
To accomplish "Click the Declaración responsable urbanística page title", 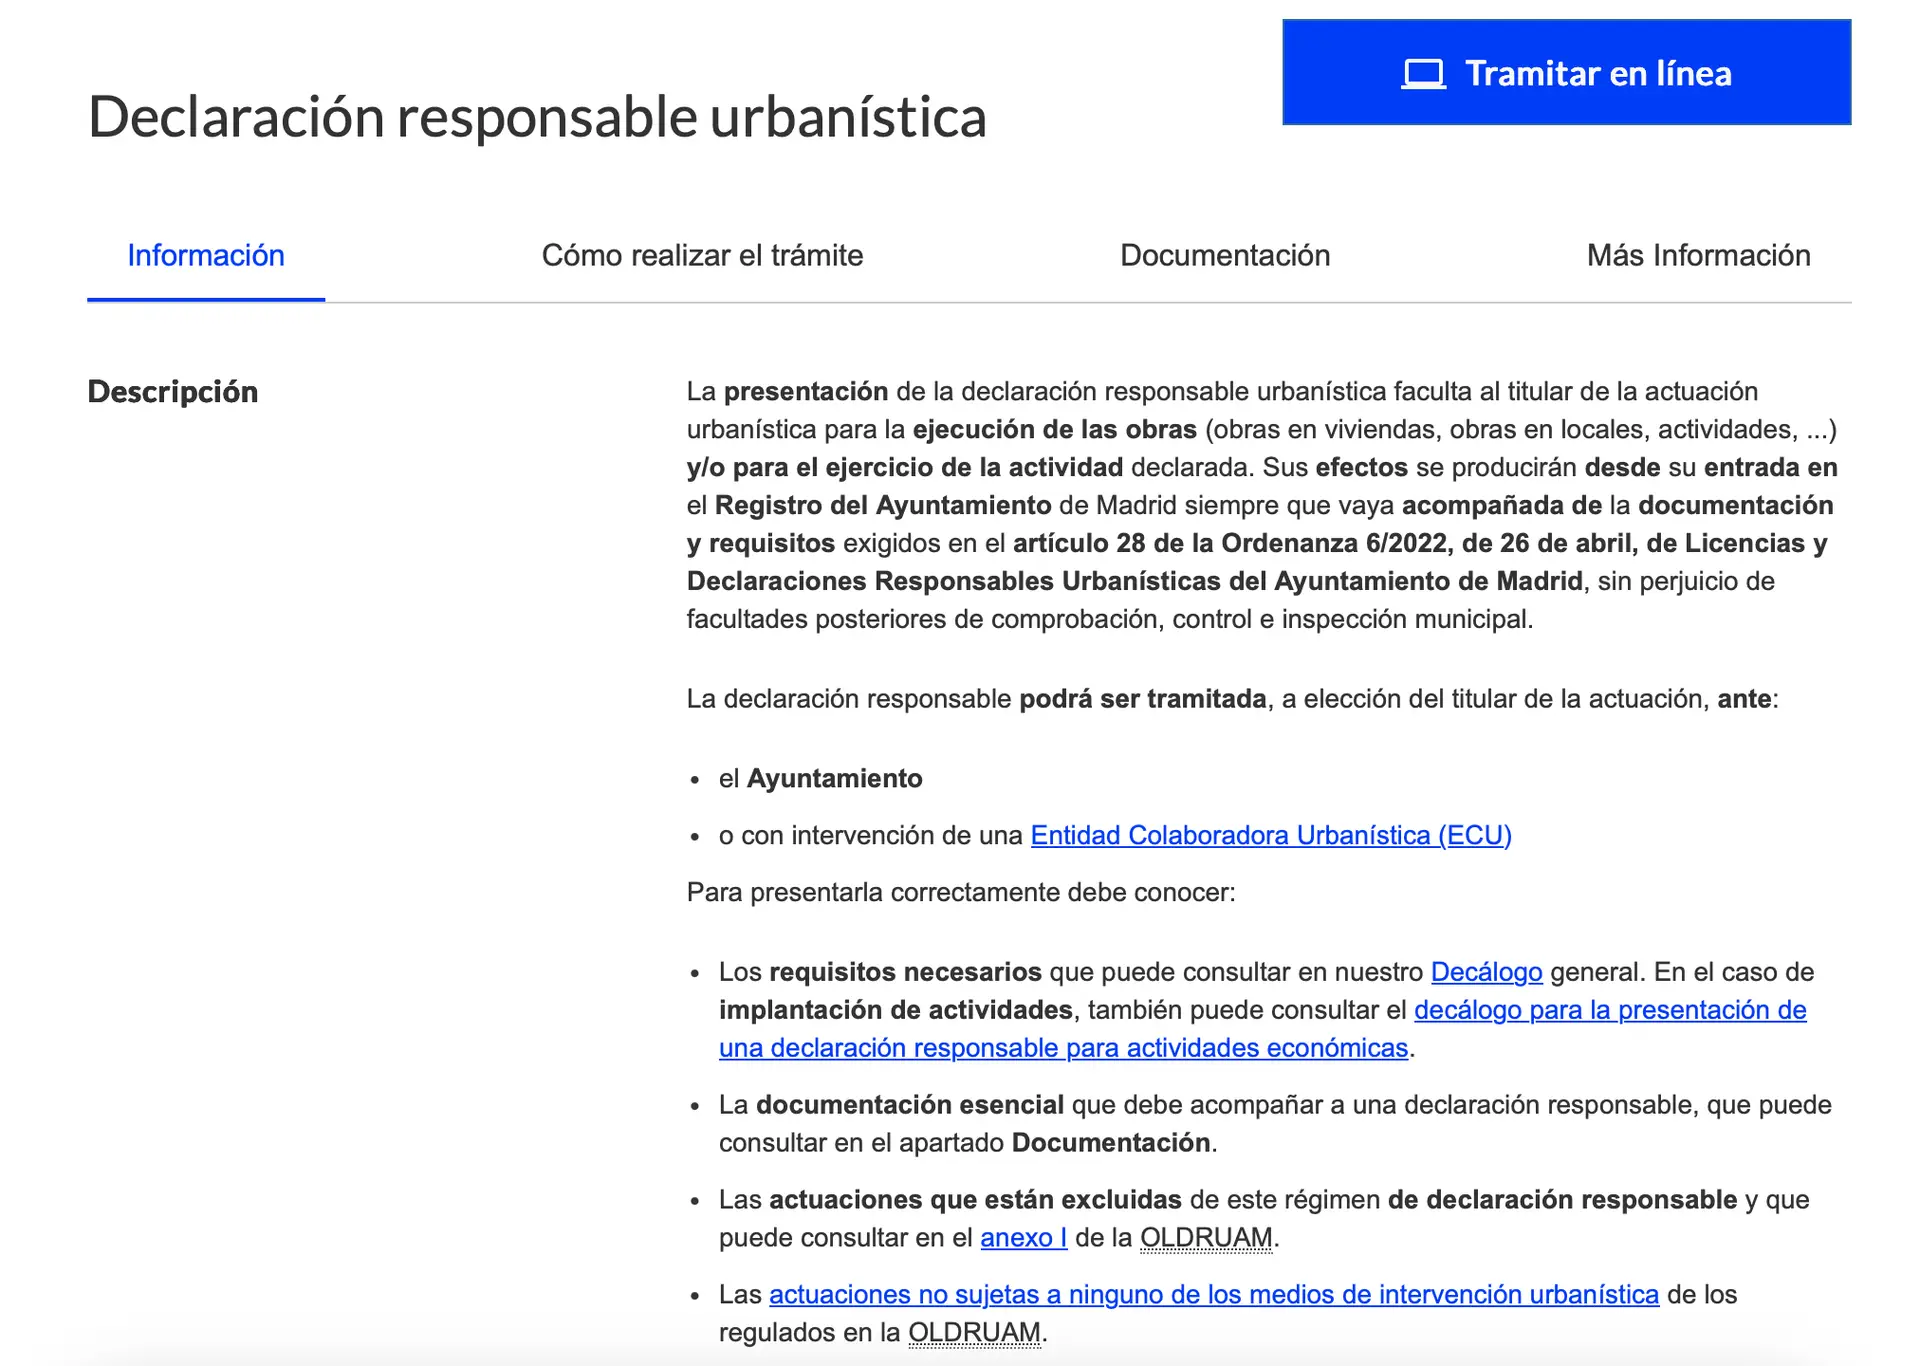I will pos(537,117).
